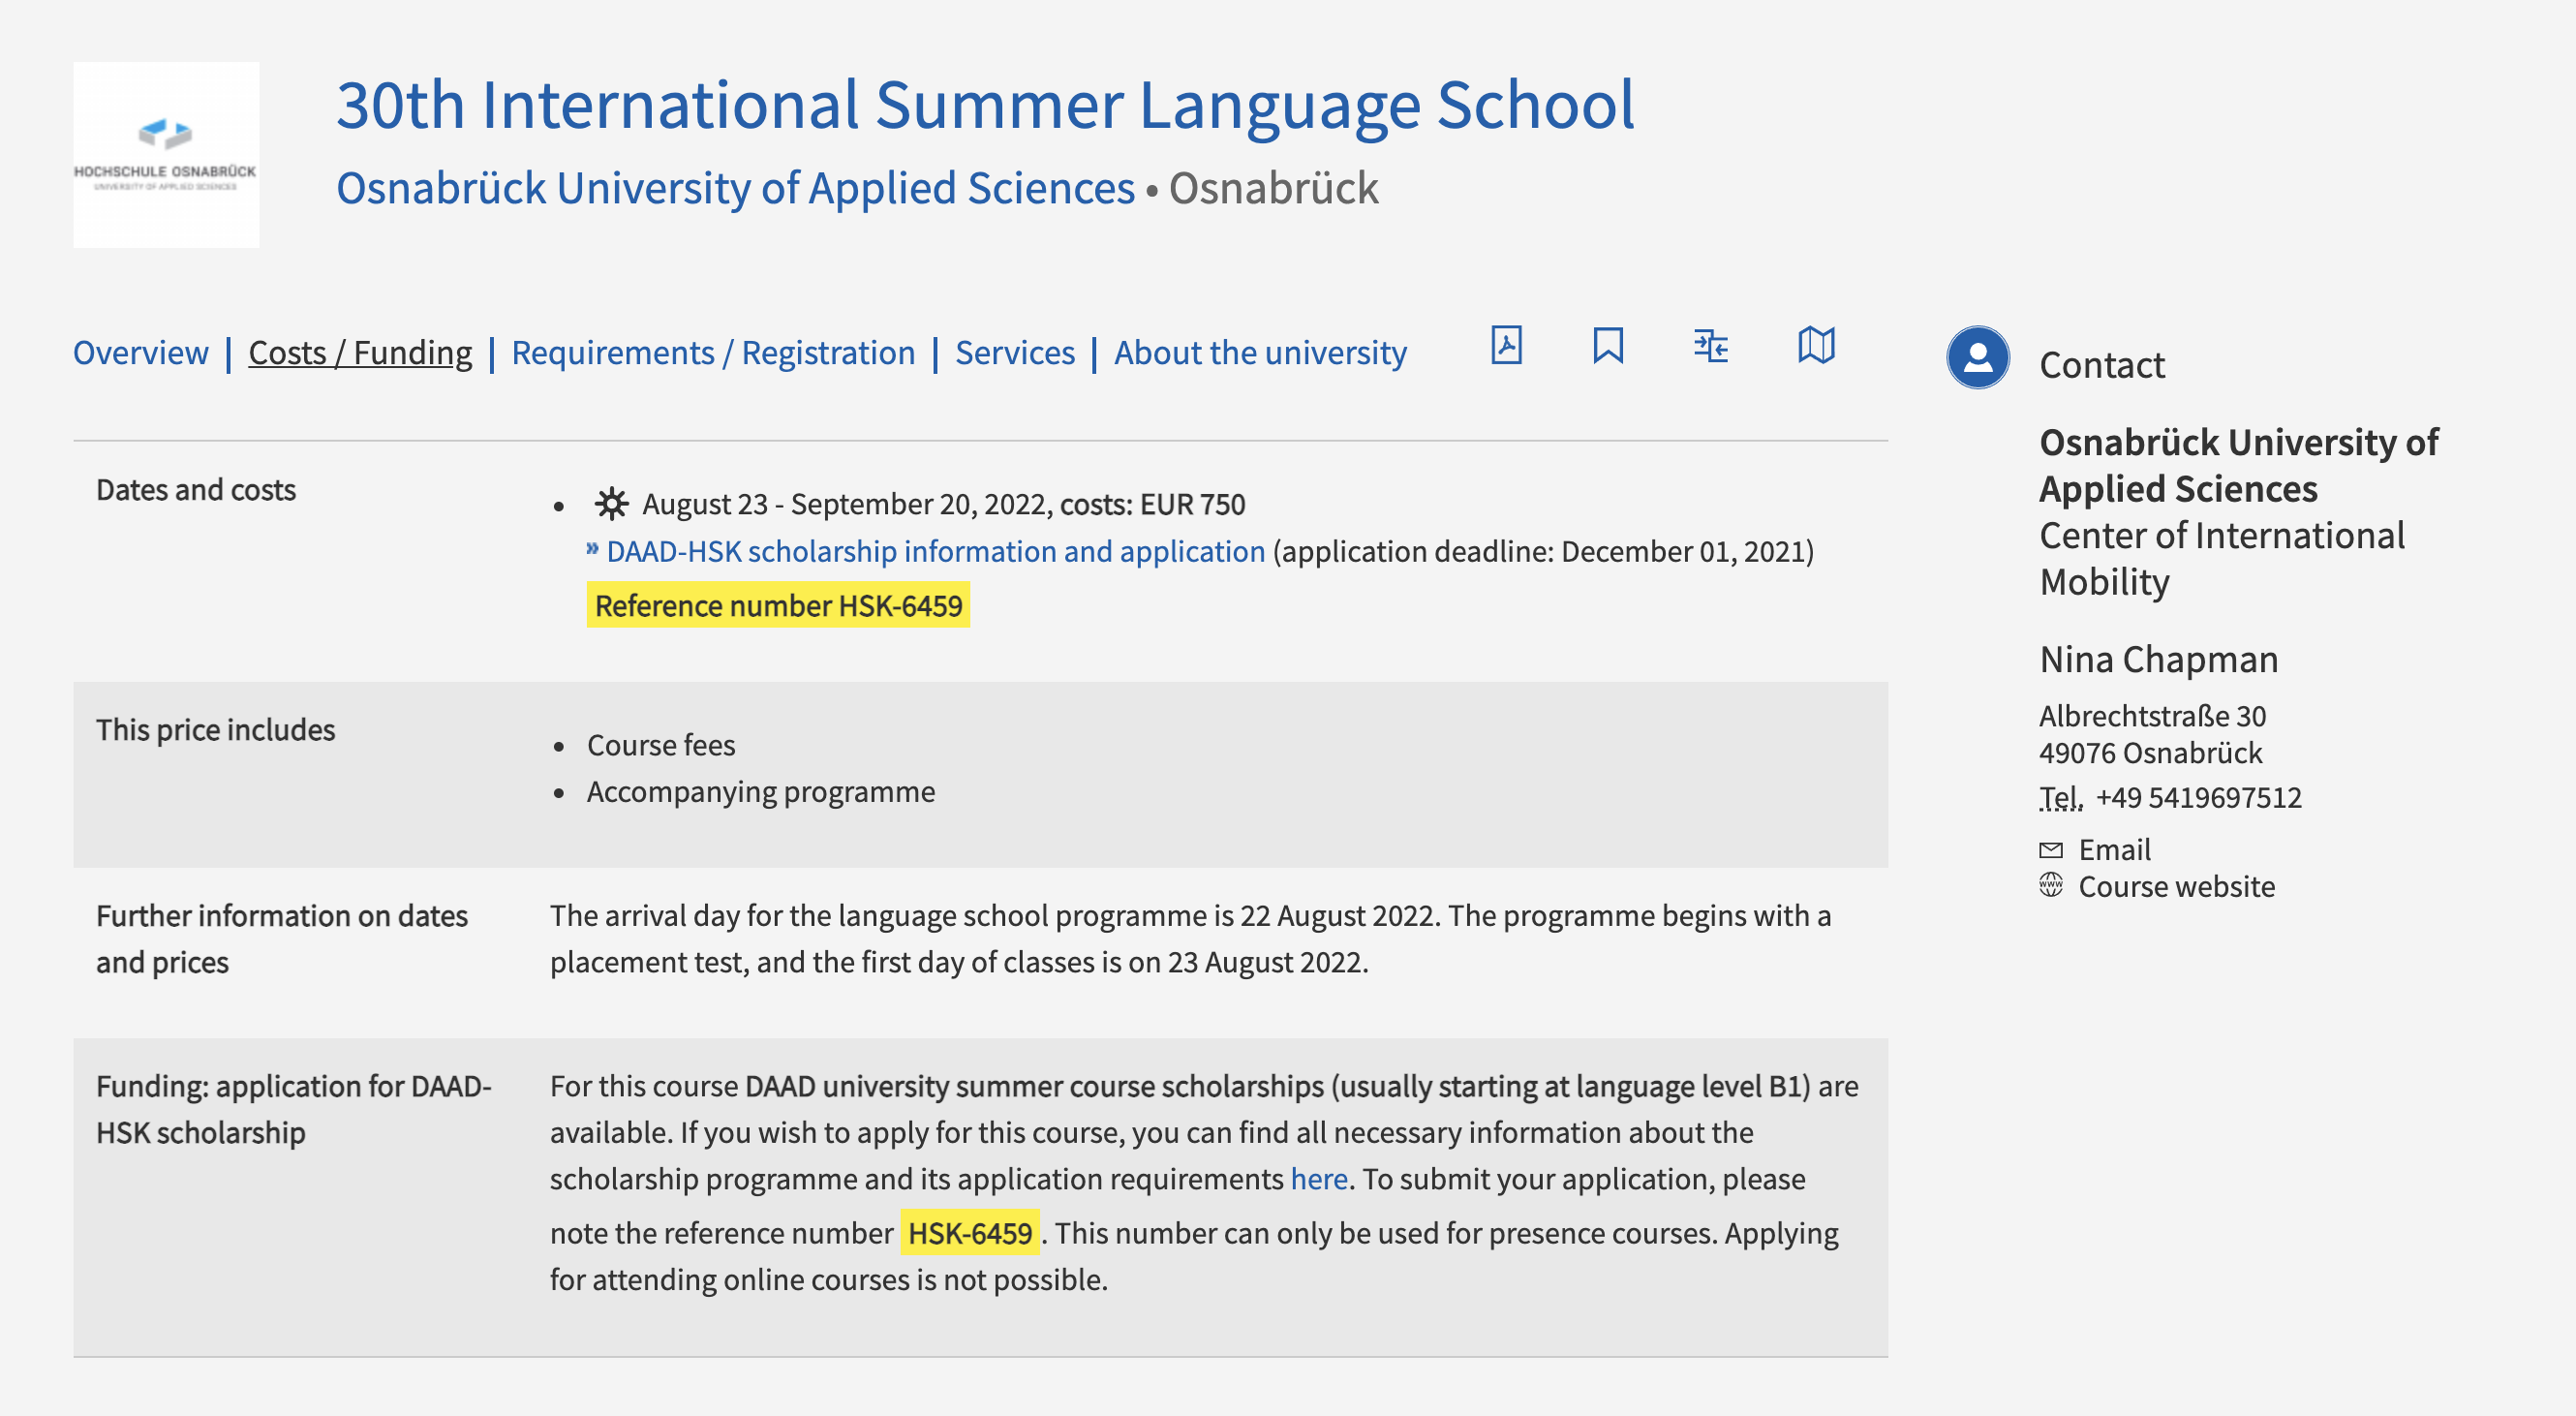2576x1416 pixels.
Task: Switch to the Overview tab
Action: (141, 353)
